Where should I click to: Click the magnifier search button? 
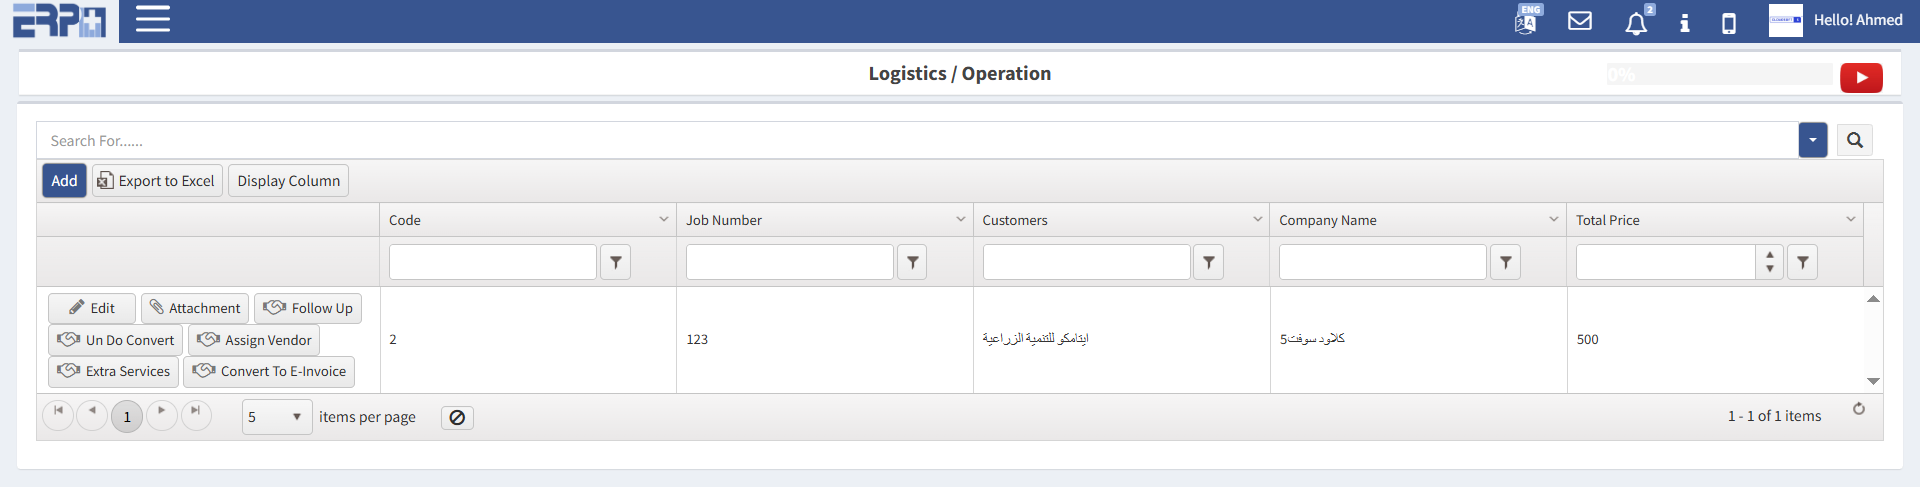click(x=1855, y=140)
